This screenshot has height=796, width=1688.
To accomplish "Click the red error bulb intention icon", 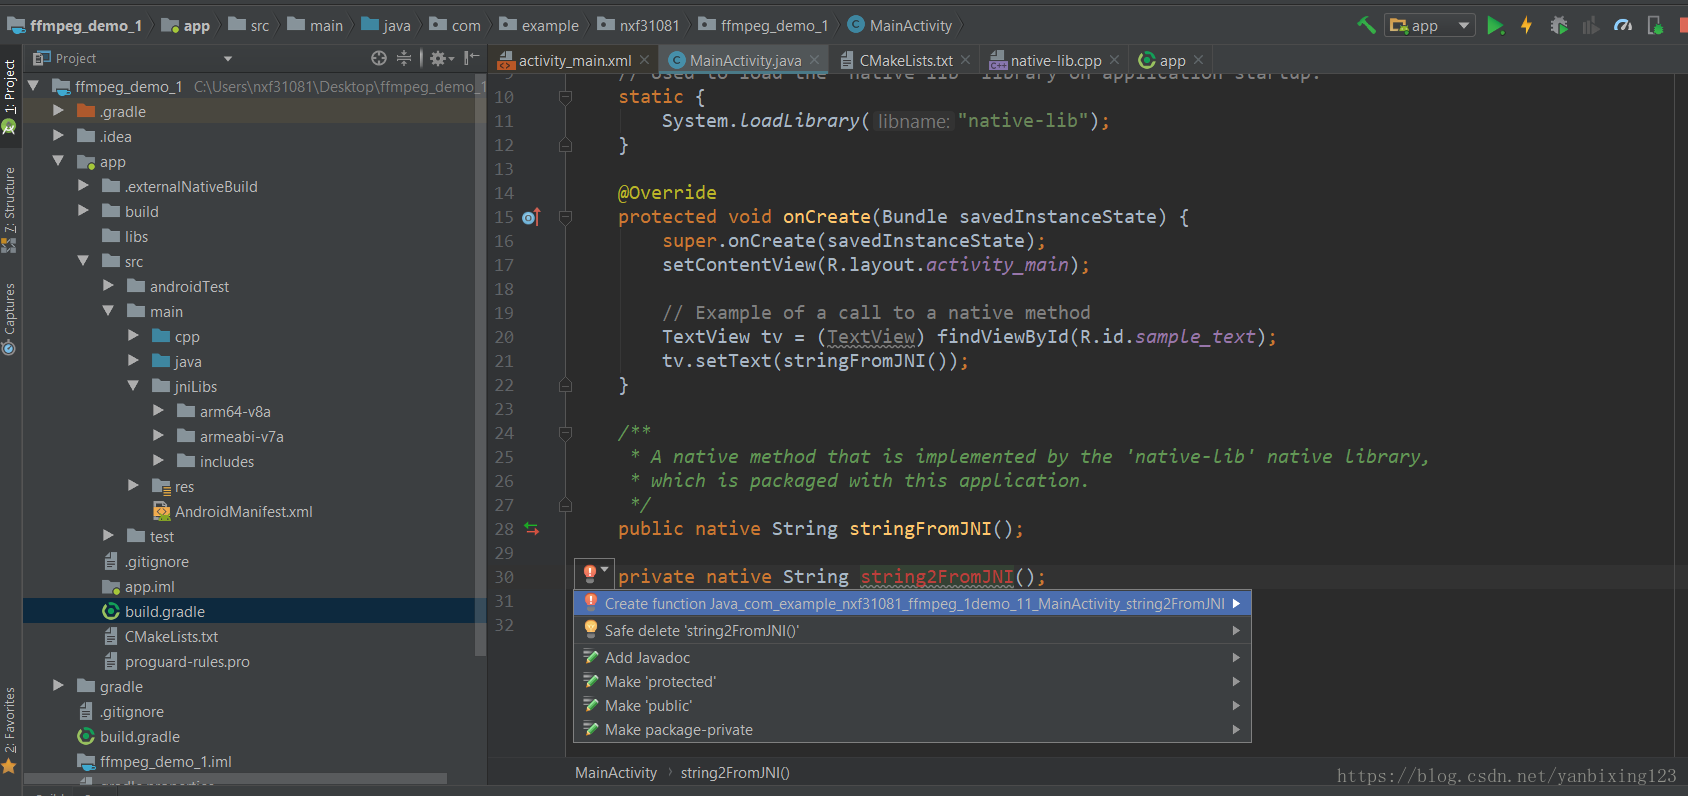I will click(x=590, y=573).
